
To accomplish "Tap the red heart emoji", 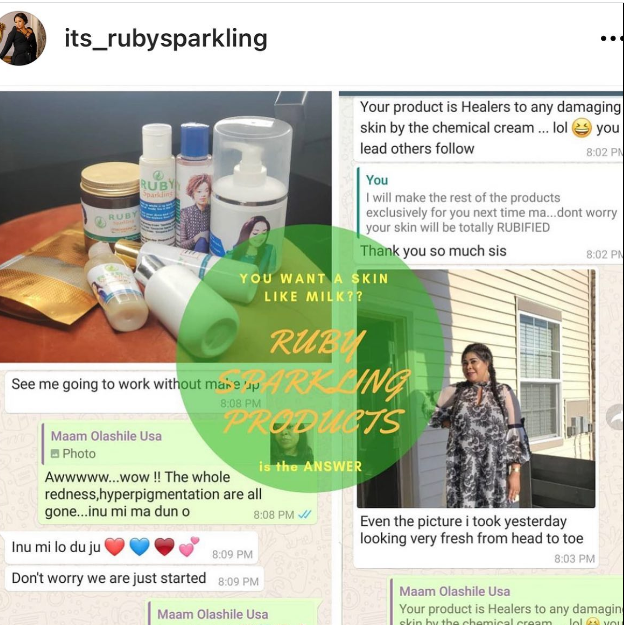I will [114, 546].
